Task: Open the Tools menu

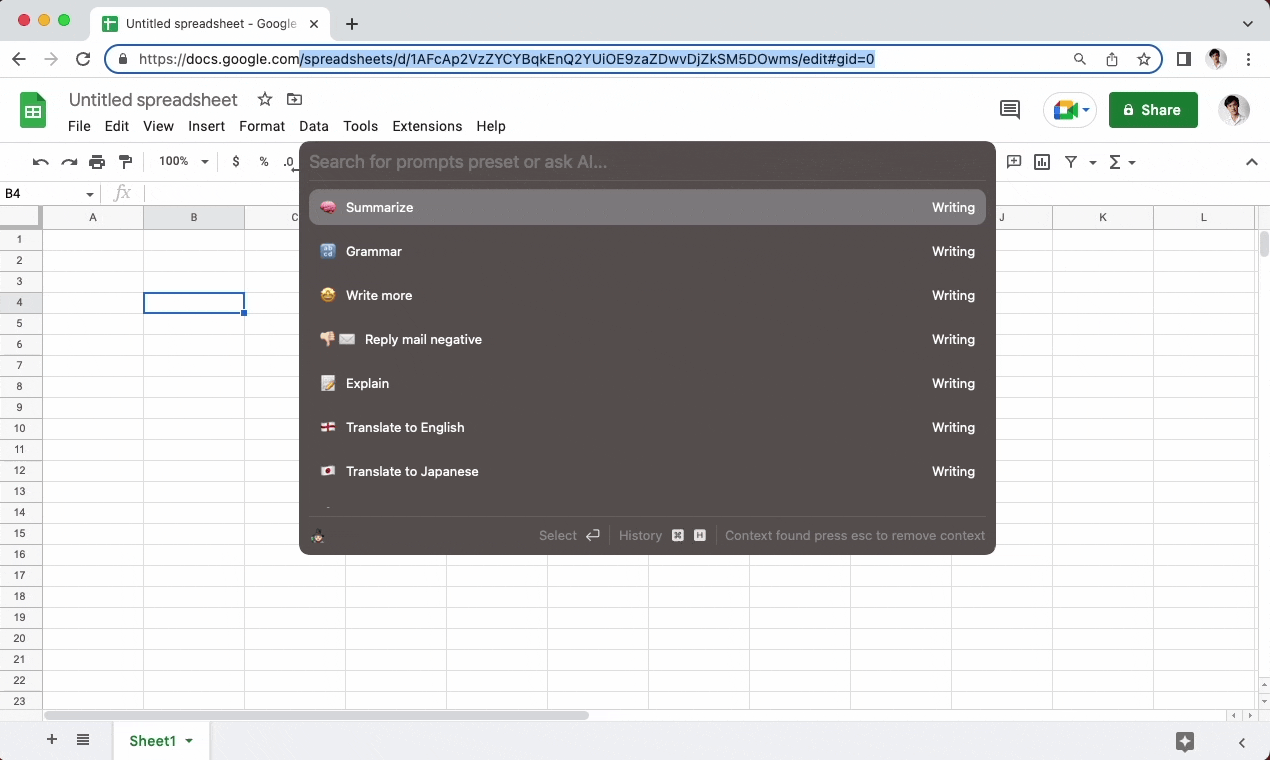Action: (360, 126)
